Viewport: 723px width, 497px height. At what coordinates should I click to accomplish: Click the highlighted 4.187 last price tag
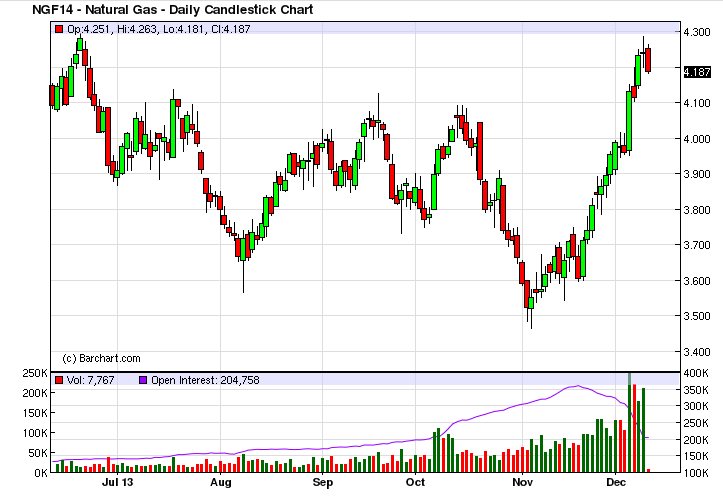(697, 72)
